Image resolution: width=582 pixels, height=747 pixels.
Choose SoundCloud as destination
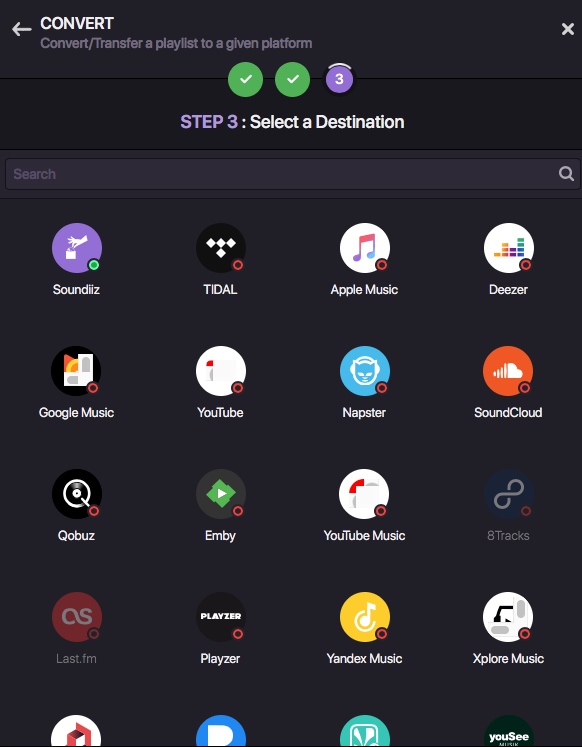coord(508,371)
